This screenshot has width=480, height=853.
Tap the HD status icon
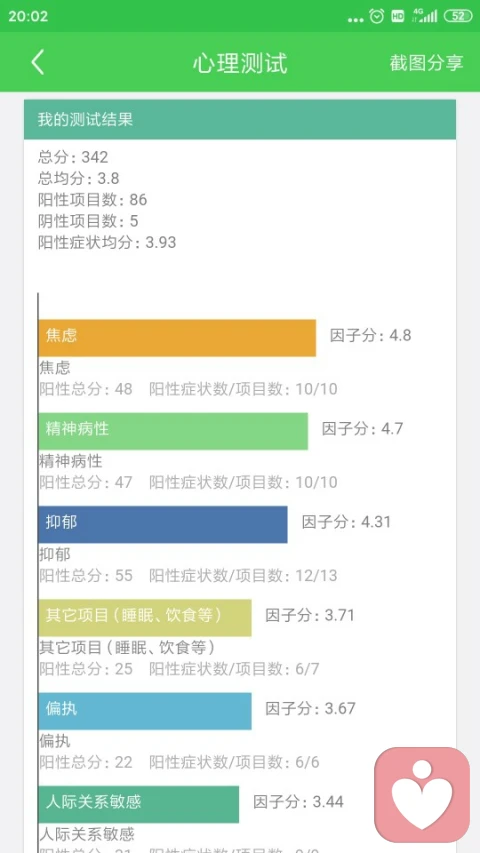click(x=398, y=16)
